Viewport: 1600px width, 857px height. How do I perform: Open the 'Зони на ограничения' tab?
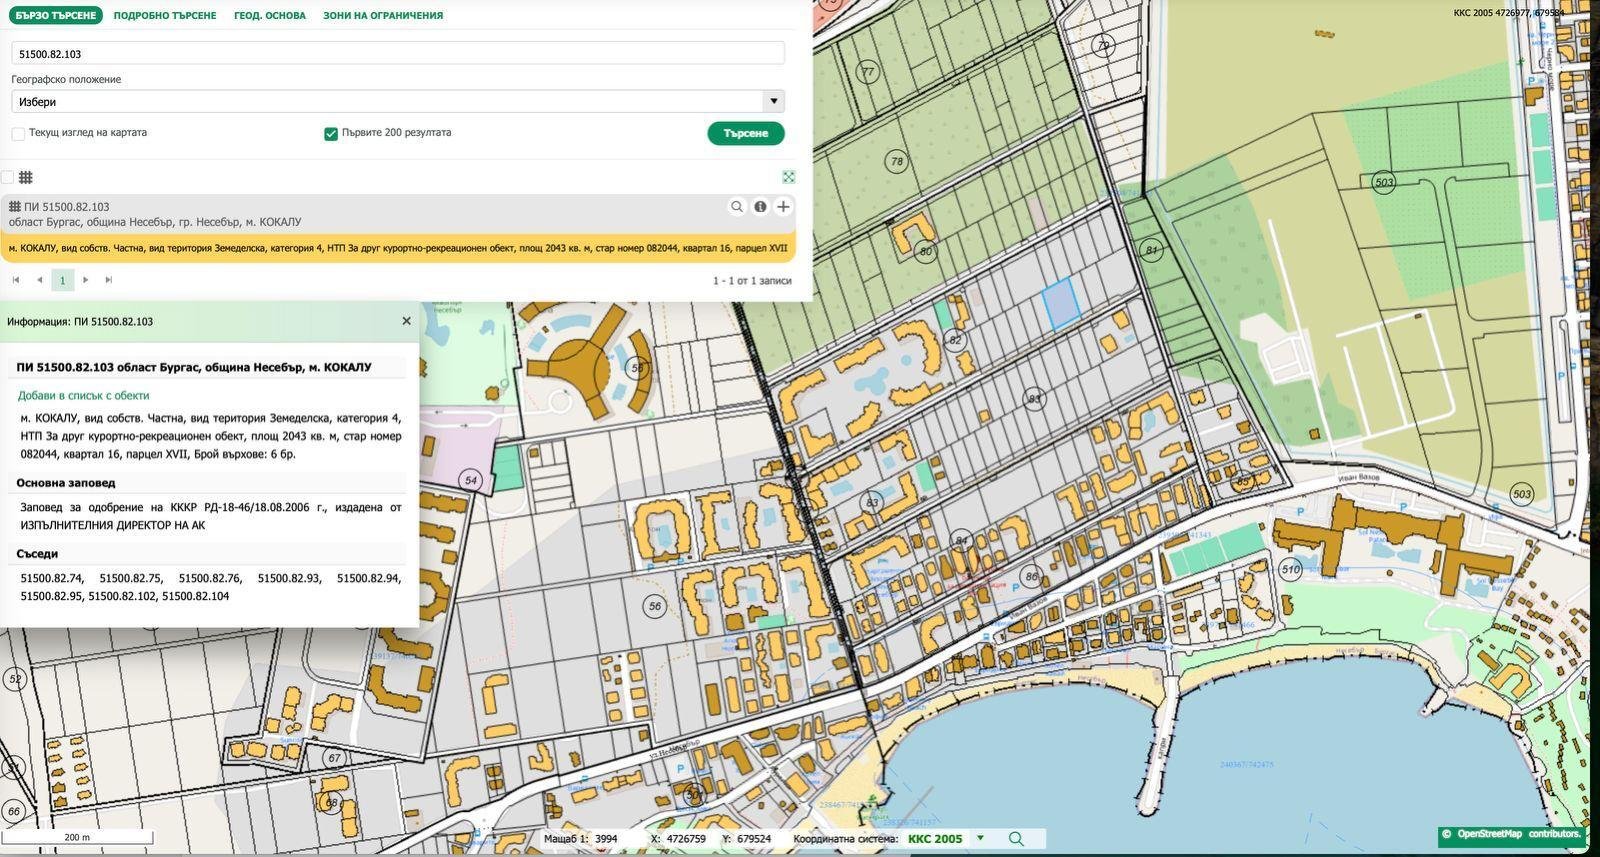point(382,15)
